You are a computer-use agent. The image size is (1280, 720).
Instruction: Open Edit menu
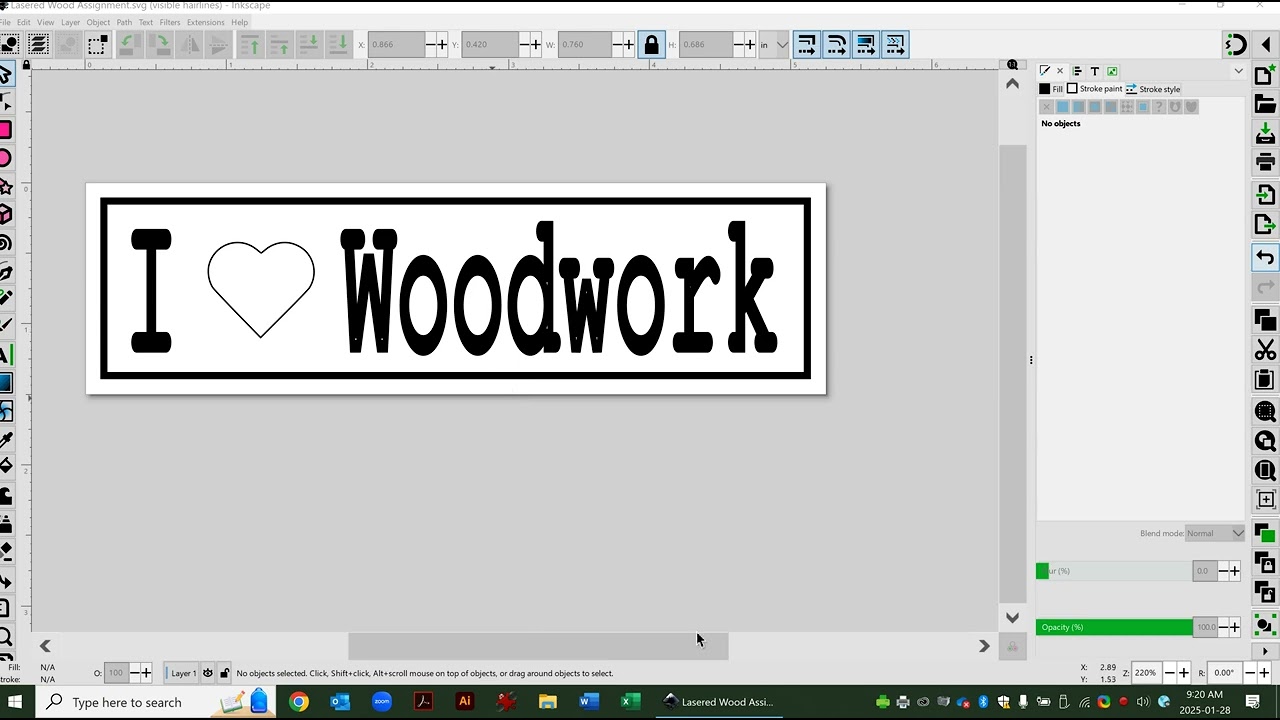click(23, 22)
